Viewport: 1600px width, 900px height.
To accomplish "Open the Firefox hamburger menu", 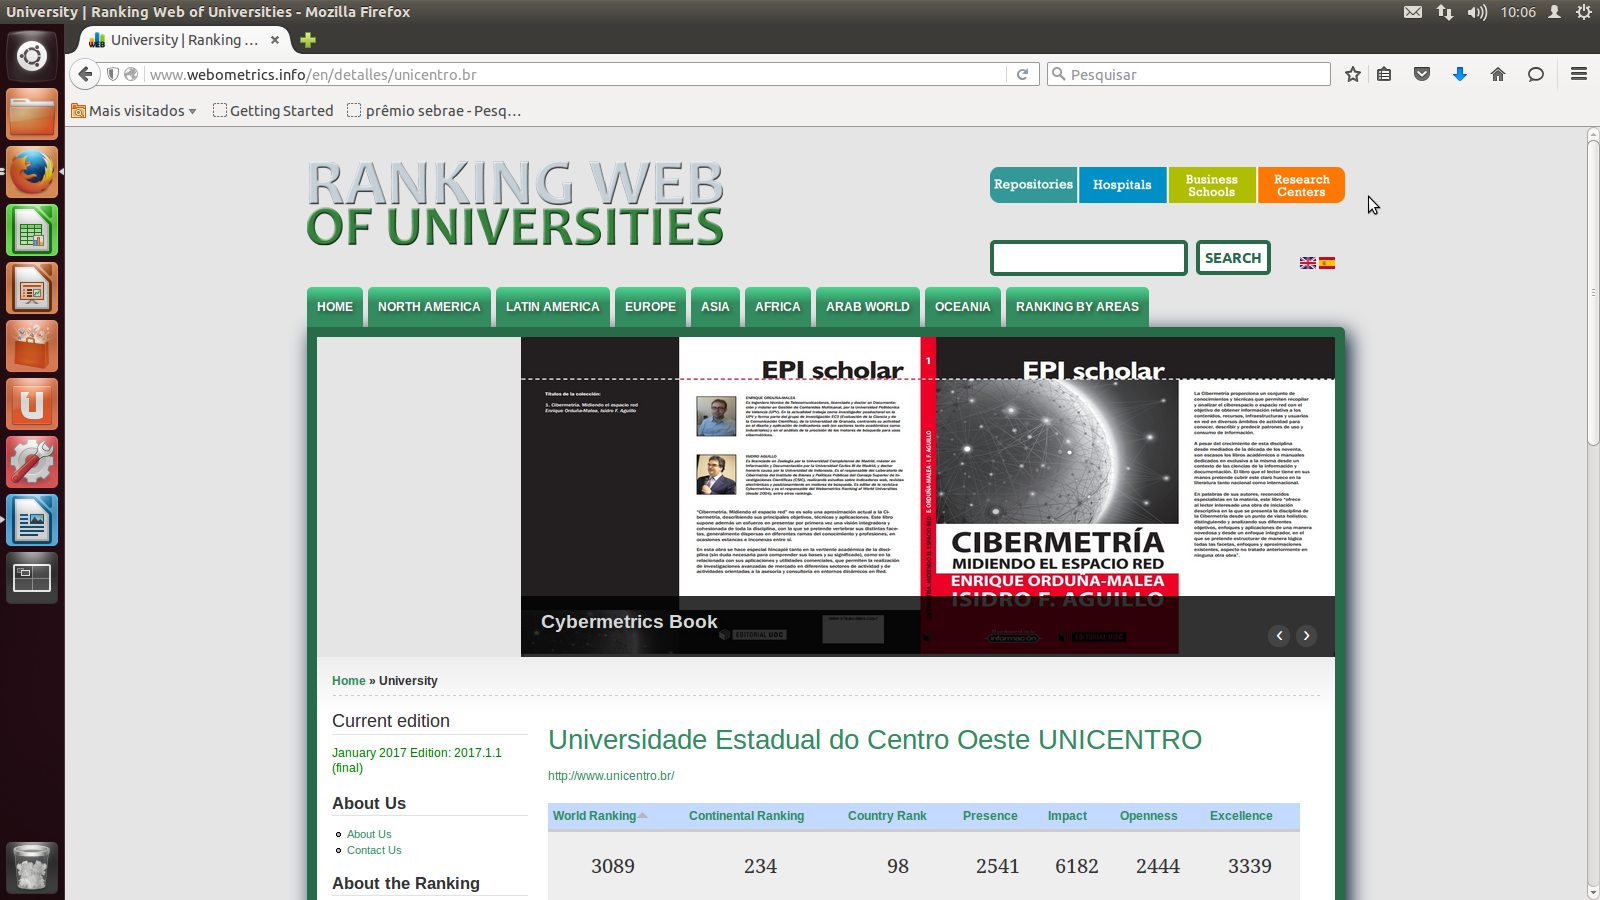I will click(x=1579, y=74).
